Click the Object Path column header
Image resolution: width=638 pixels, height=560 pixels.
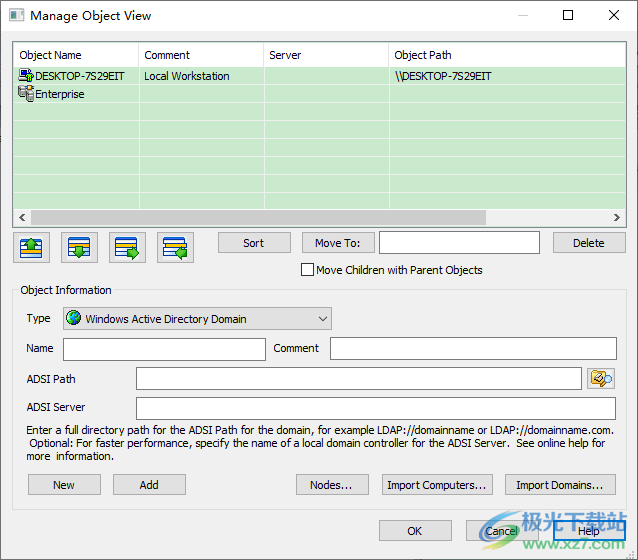(507, 55)
